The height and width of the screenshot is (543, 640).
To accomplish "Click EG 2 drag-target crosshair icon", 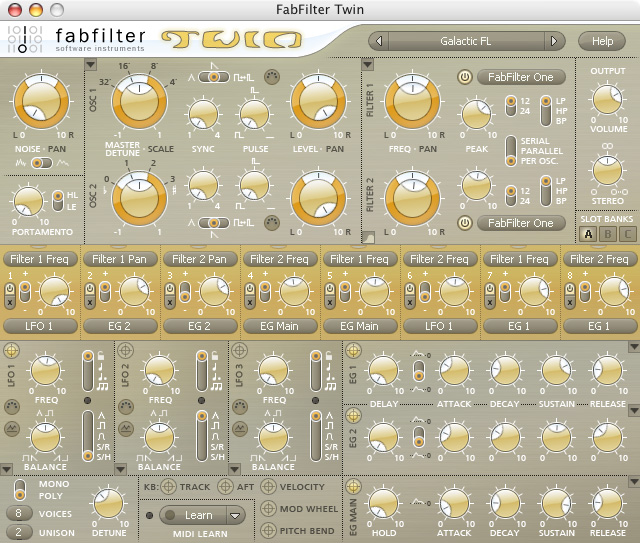I will [353, 416].
